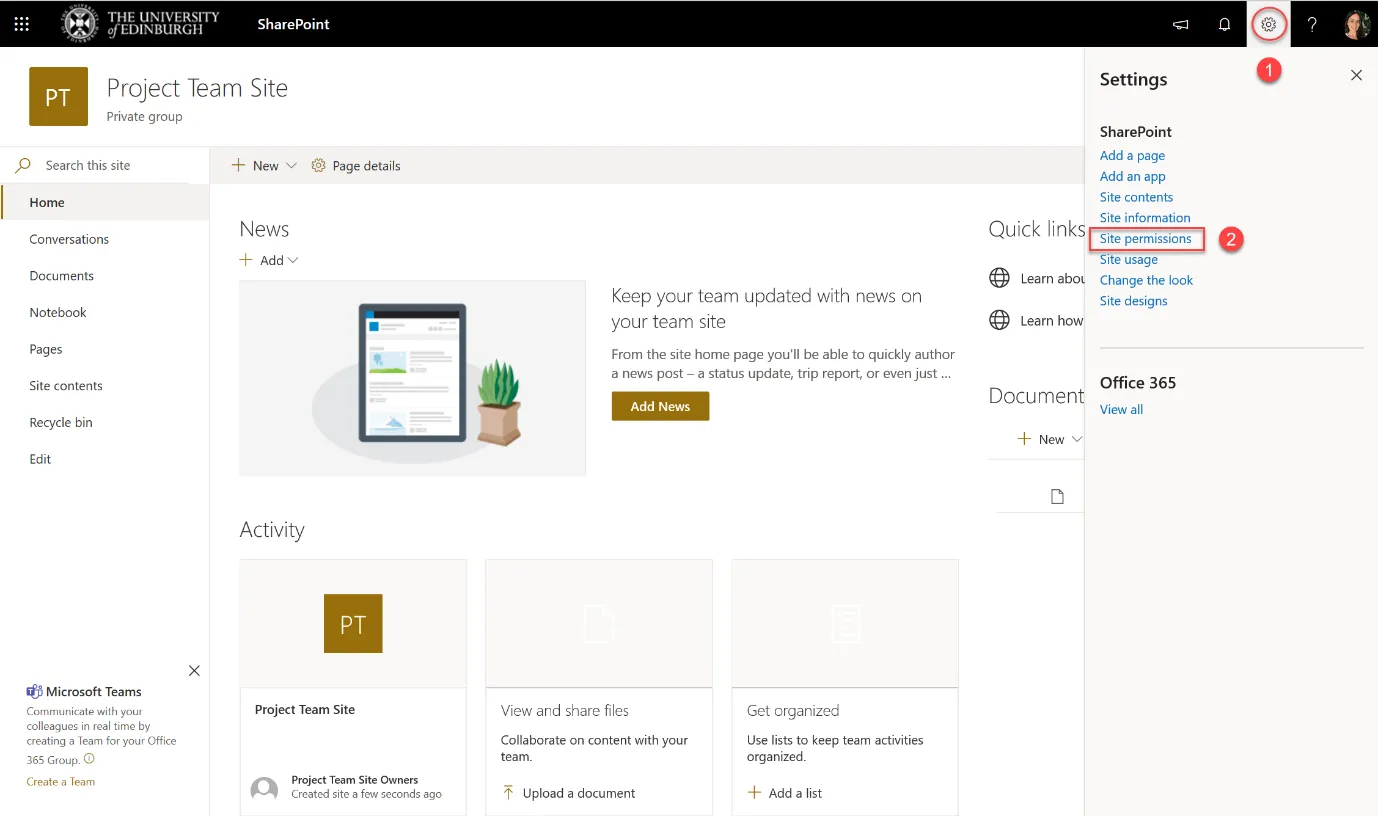Image resolution: width=1378 pixels, height=816 pixels.
Task: Open Change the look settings
Action: click(x=1146, y=280)
